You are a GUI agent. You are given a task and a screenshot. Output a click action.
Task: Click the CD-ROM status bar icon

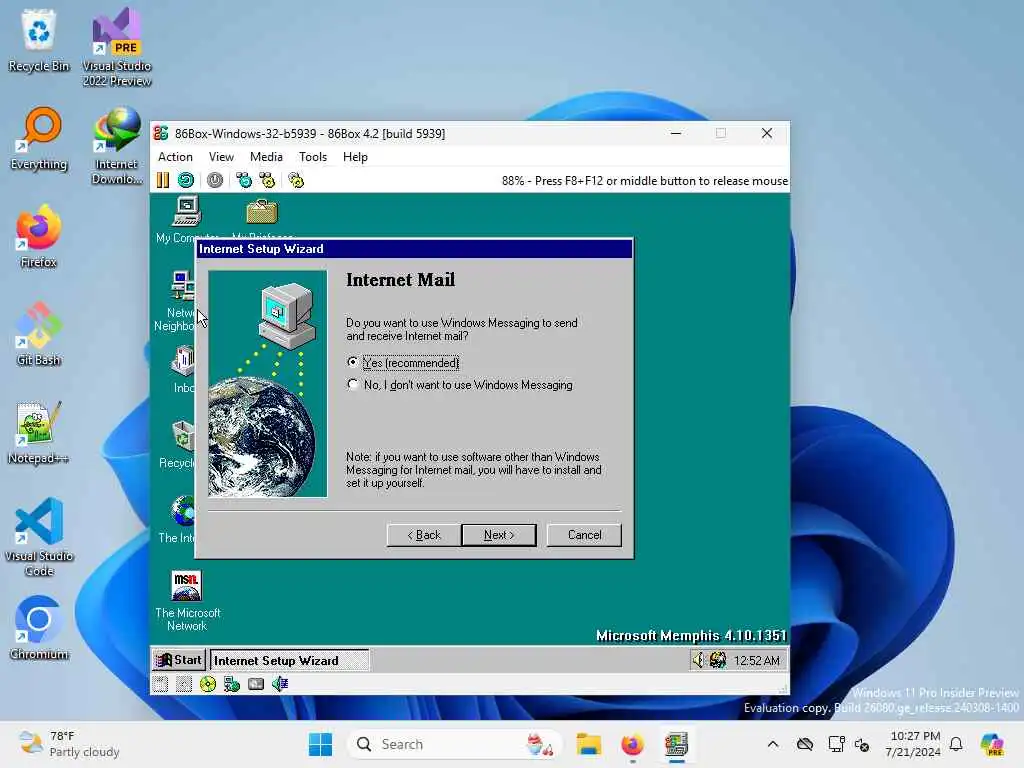pyautogui.click(x=208, y=684)
